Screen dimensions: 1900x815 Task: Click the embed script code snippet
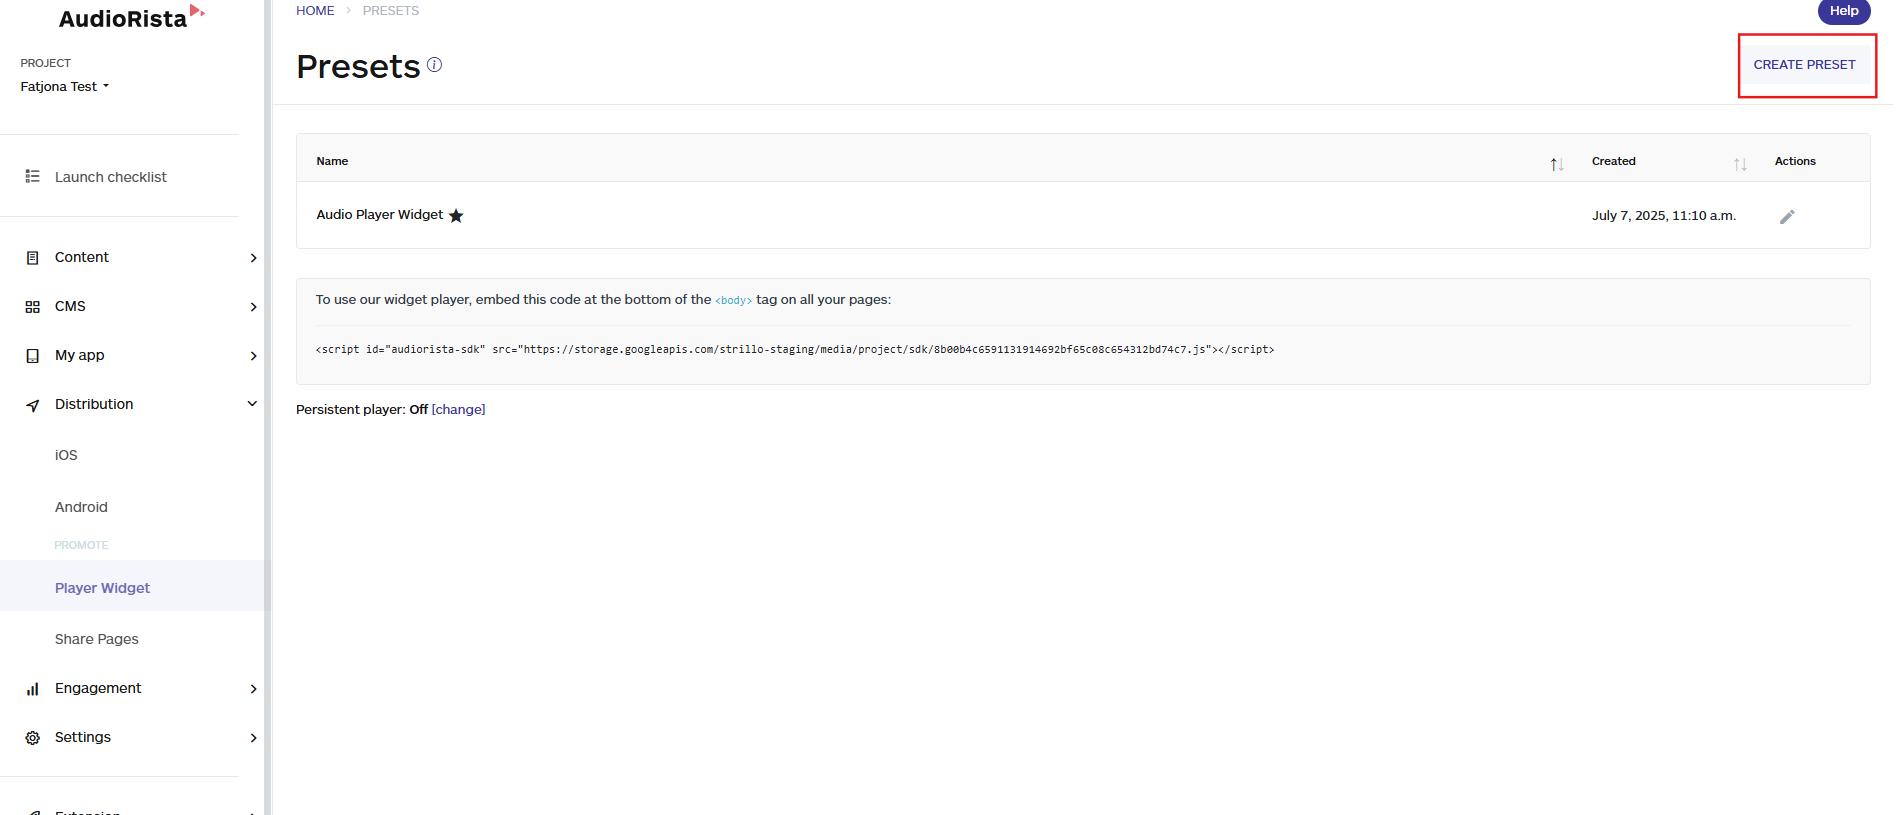coord(794,350)
